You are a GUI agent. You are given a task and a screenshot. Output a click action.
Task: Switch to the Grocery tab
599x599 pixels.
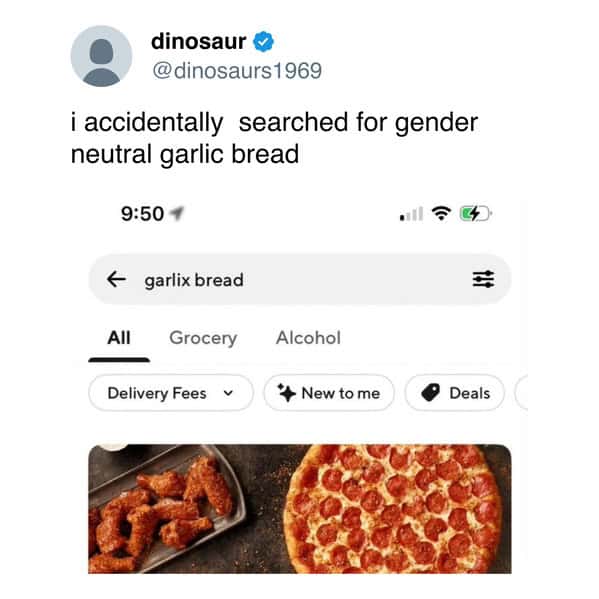click(203, 338)
